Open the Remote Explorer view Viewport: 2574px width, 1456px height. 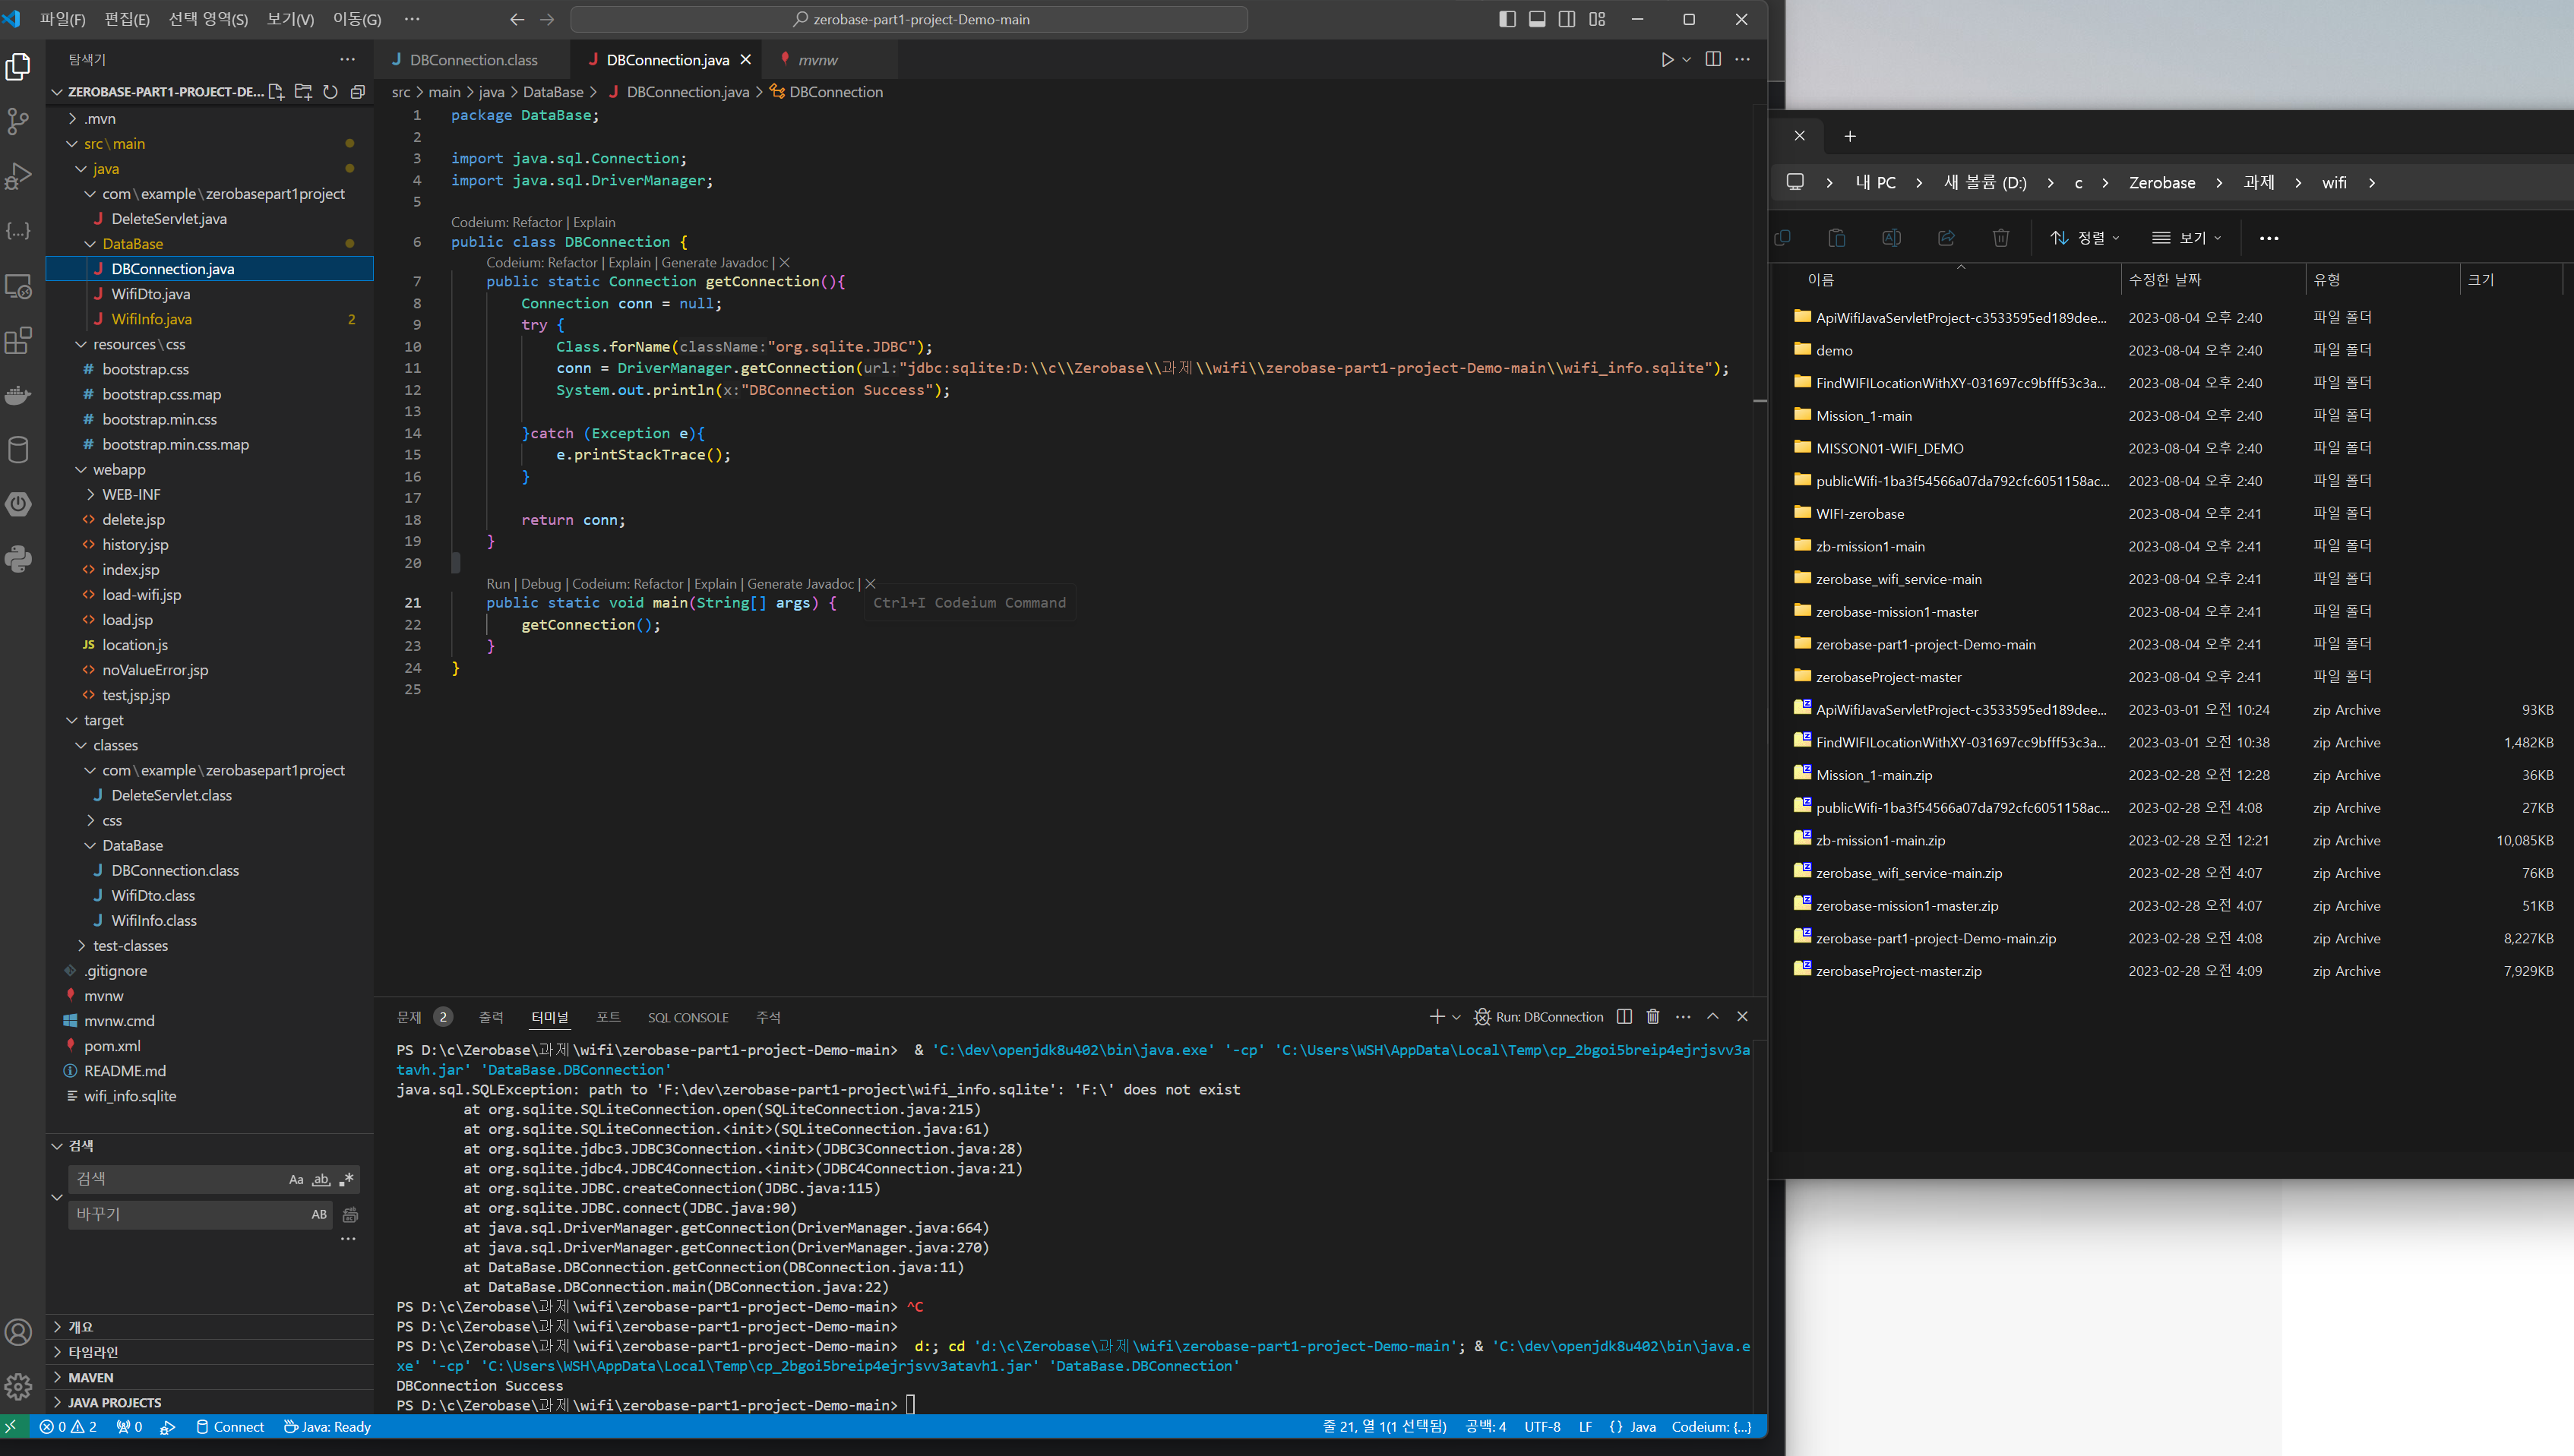click(18, 286)
